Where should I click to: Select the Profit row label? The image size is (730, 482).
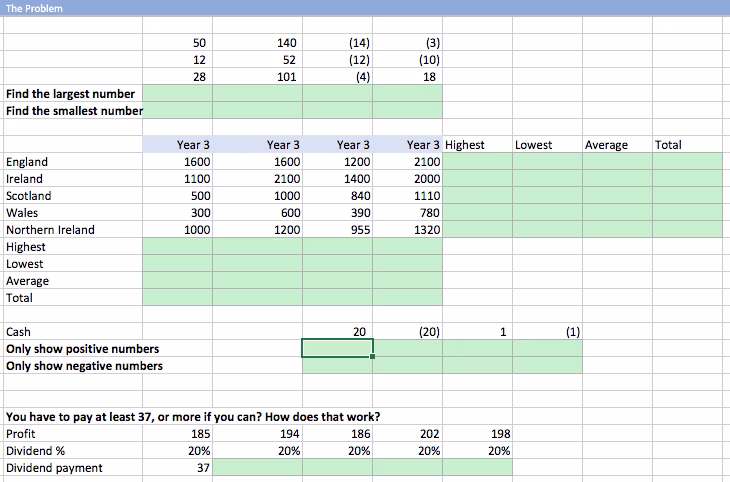73,434
